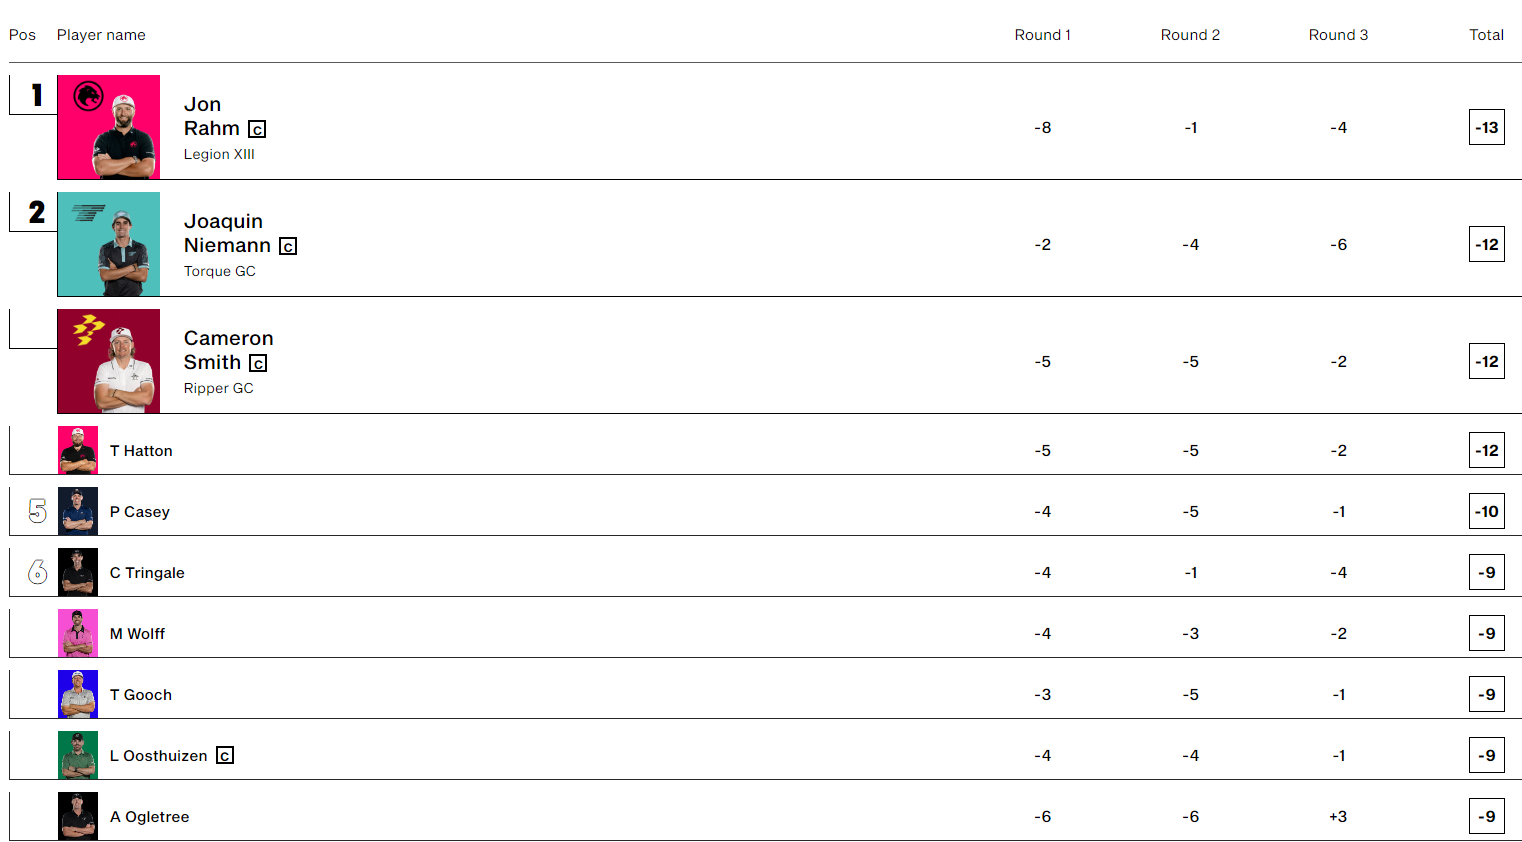Open Jon Rahm's player profile link
Viewport: 1522px width, 842px height.
tap(212, 116)
